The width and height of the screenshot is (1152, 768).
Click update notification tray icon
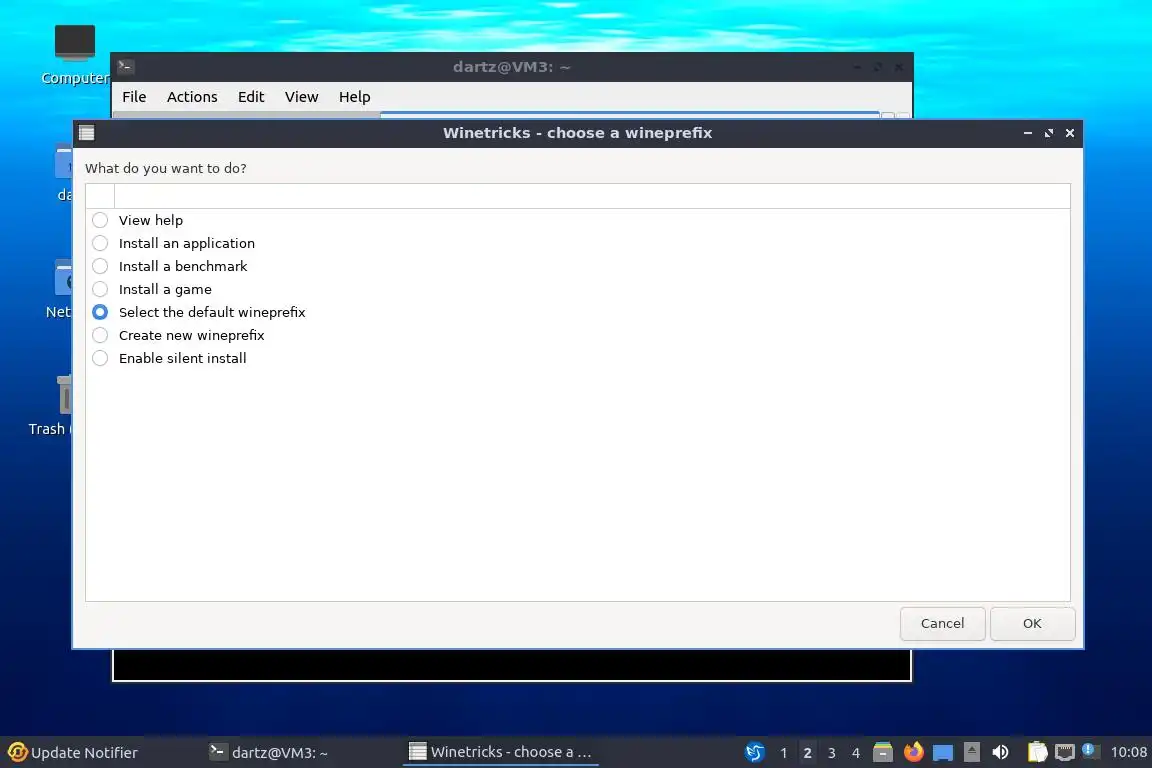pos(1090,751)
